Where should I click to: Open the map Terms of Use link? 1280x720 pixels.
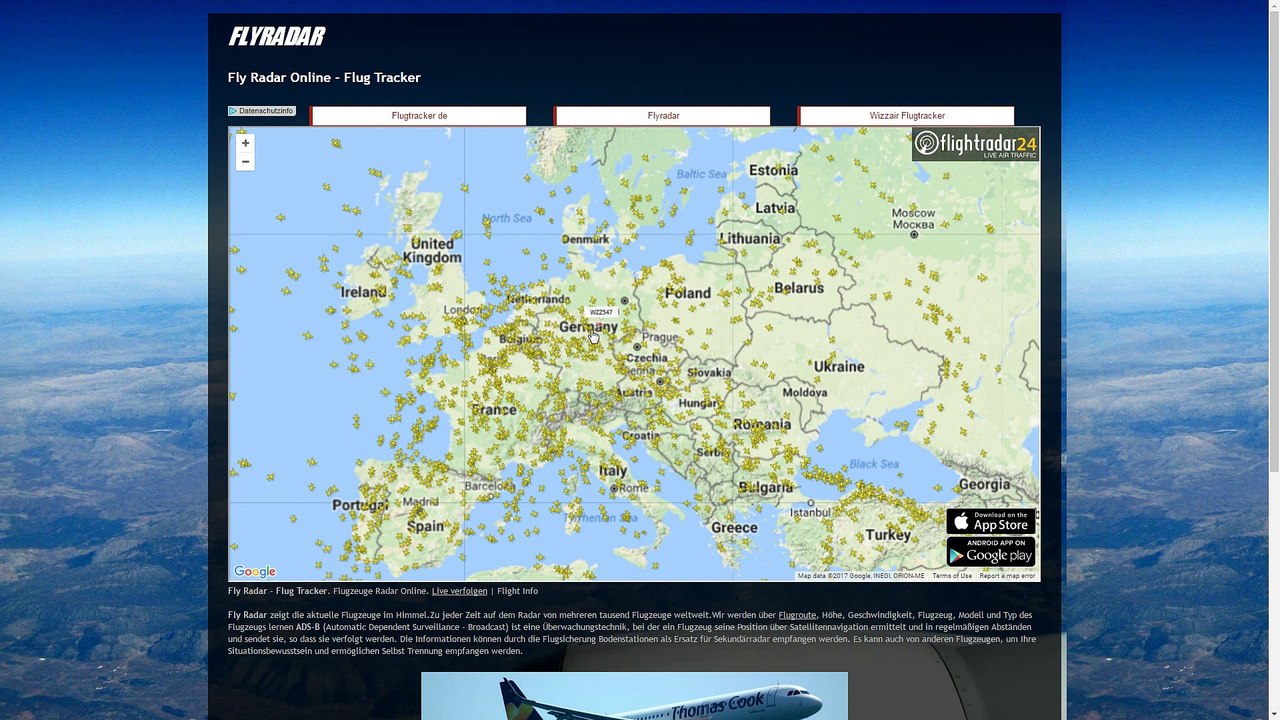(952, 576)
